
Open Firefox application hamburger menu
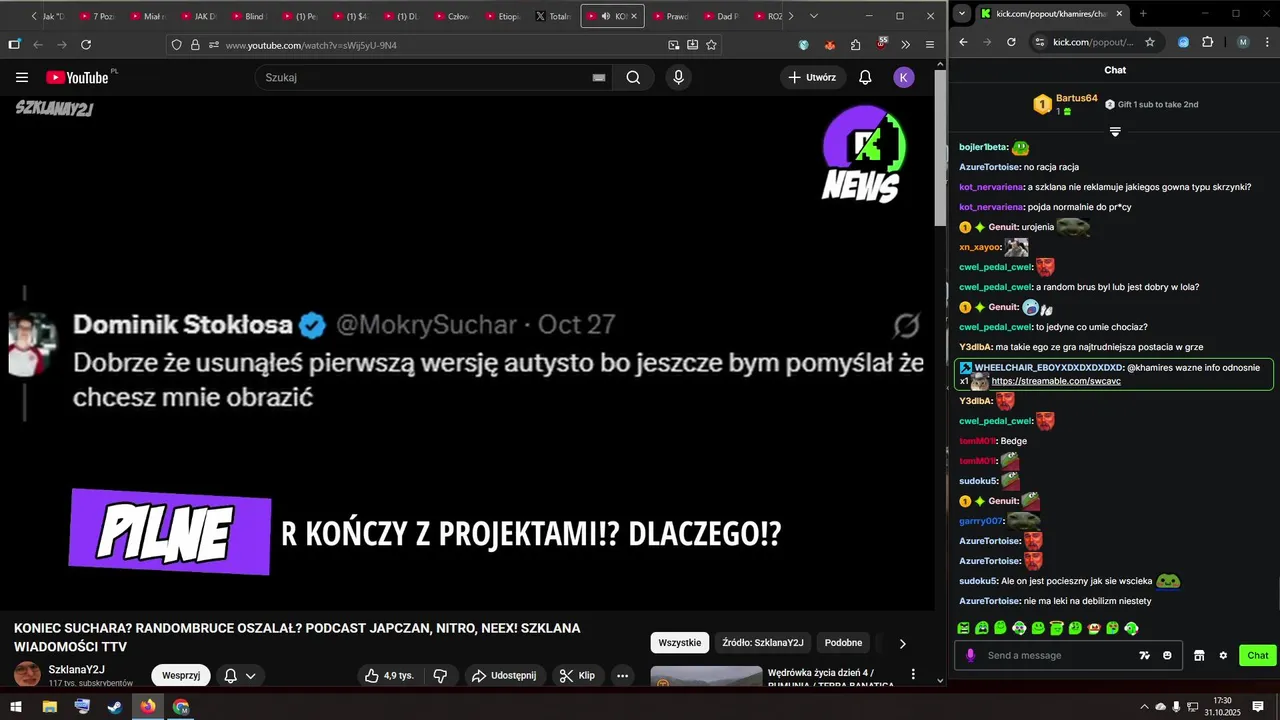(x=930, y=45)
